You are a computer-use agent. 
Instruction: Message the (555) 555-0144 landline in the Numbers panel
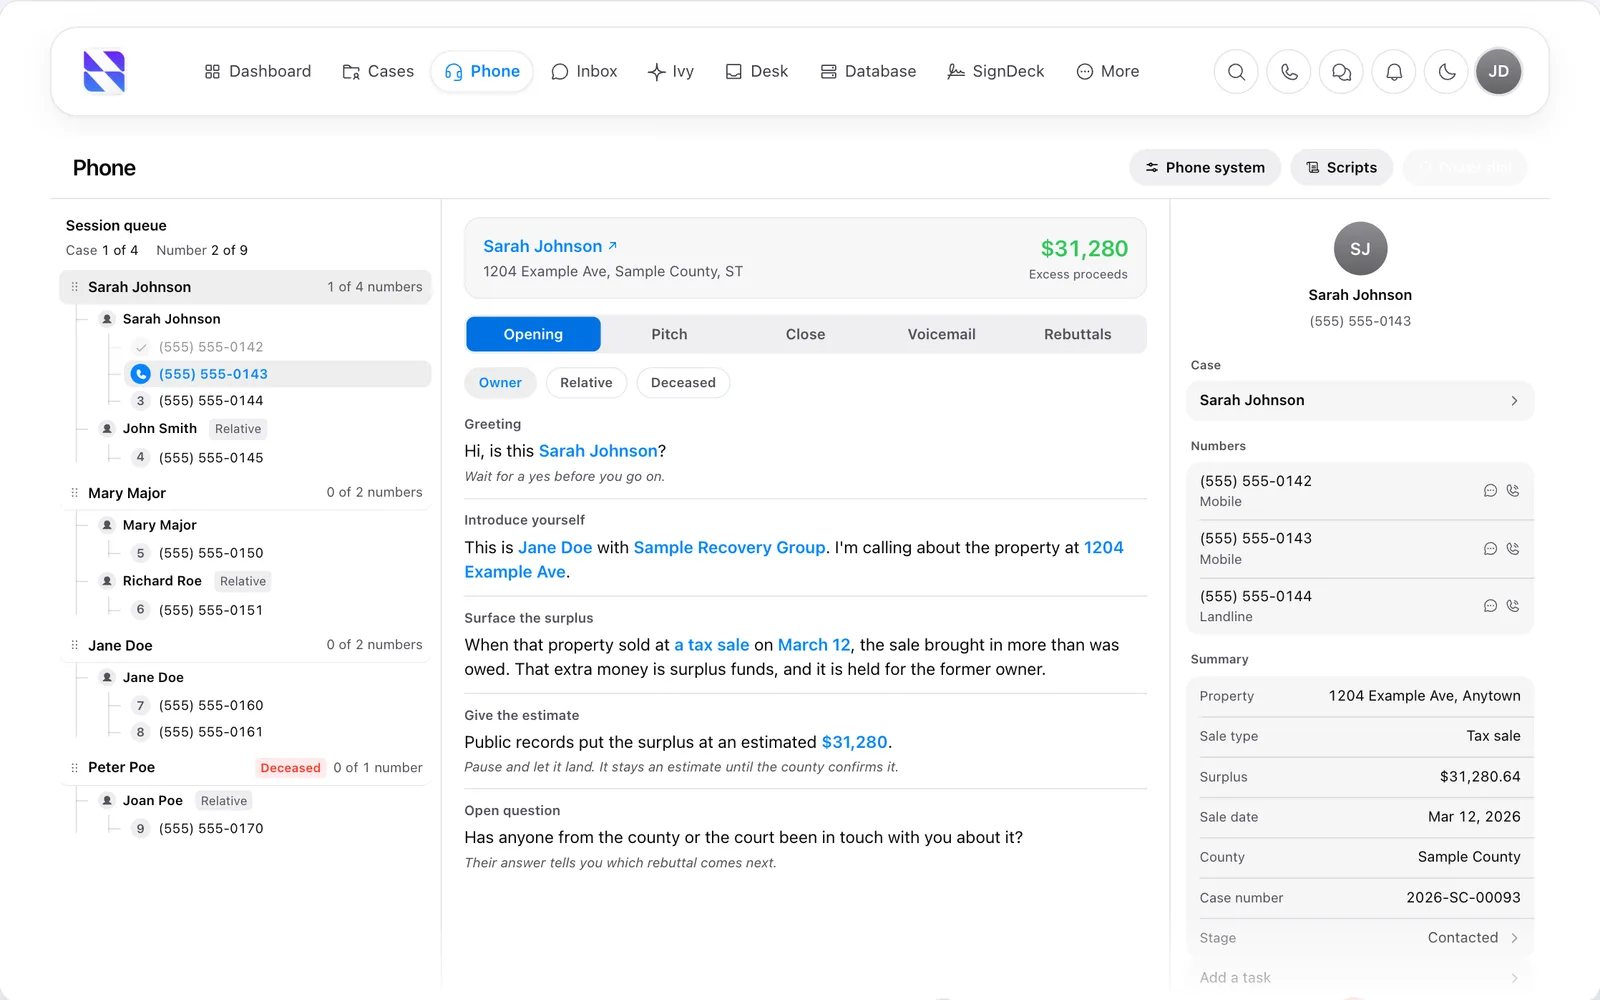coord(1490,606)
